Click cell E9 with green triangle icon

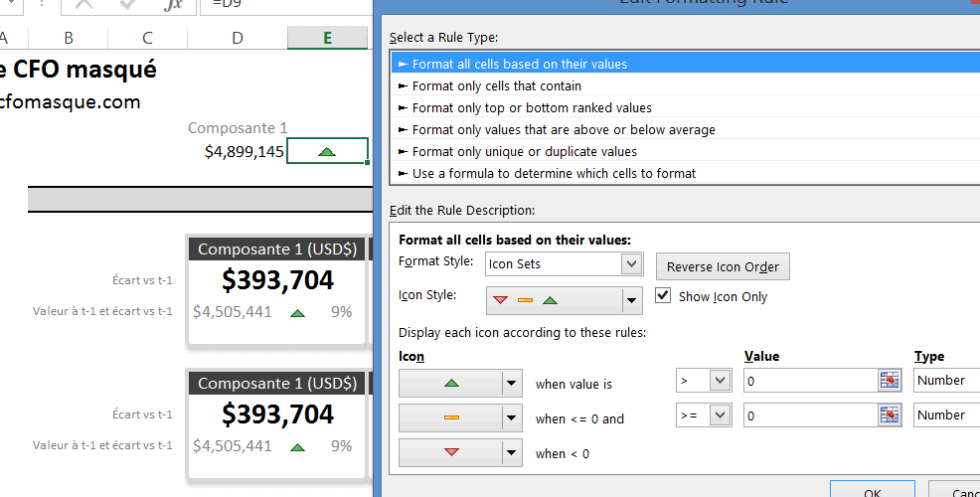click(328, 151)
